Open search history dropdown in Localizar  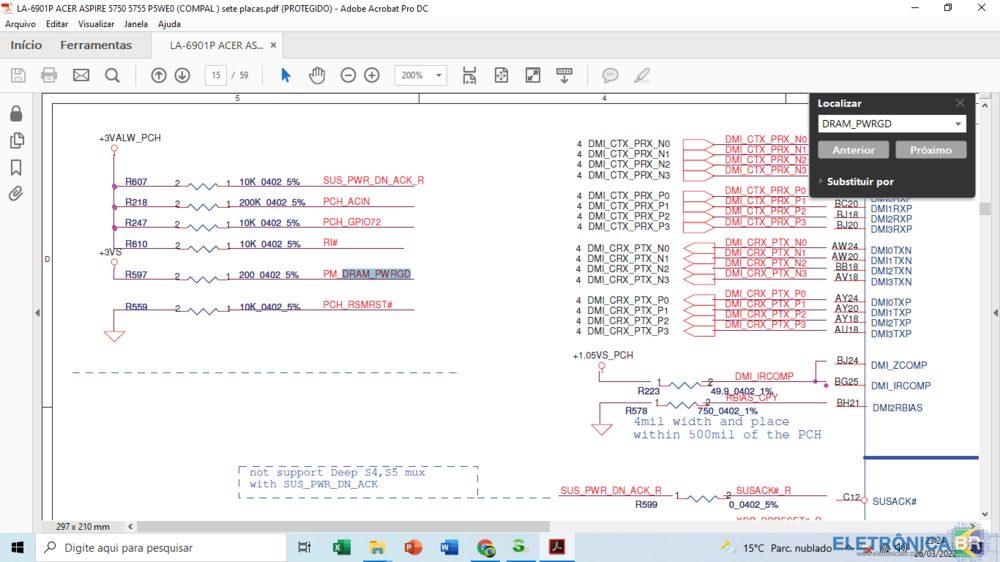point(958,125)
